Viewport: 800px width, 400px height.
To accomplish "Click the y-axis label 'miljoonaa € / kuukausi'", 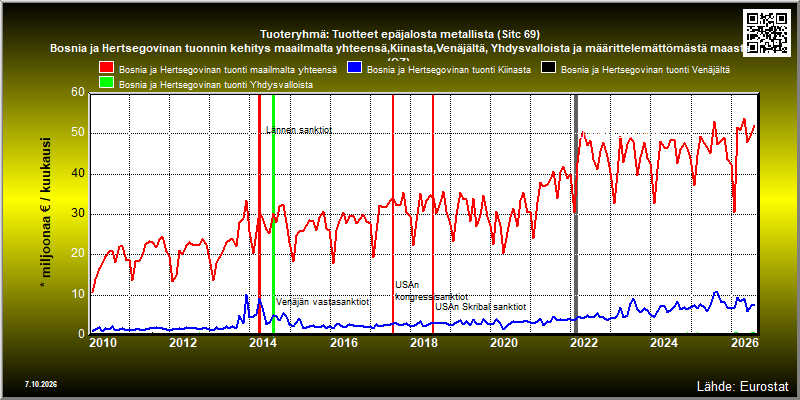I will pos(45,214).
